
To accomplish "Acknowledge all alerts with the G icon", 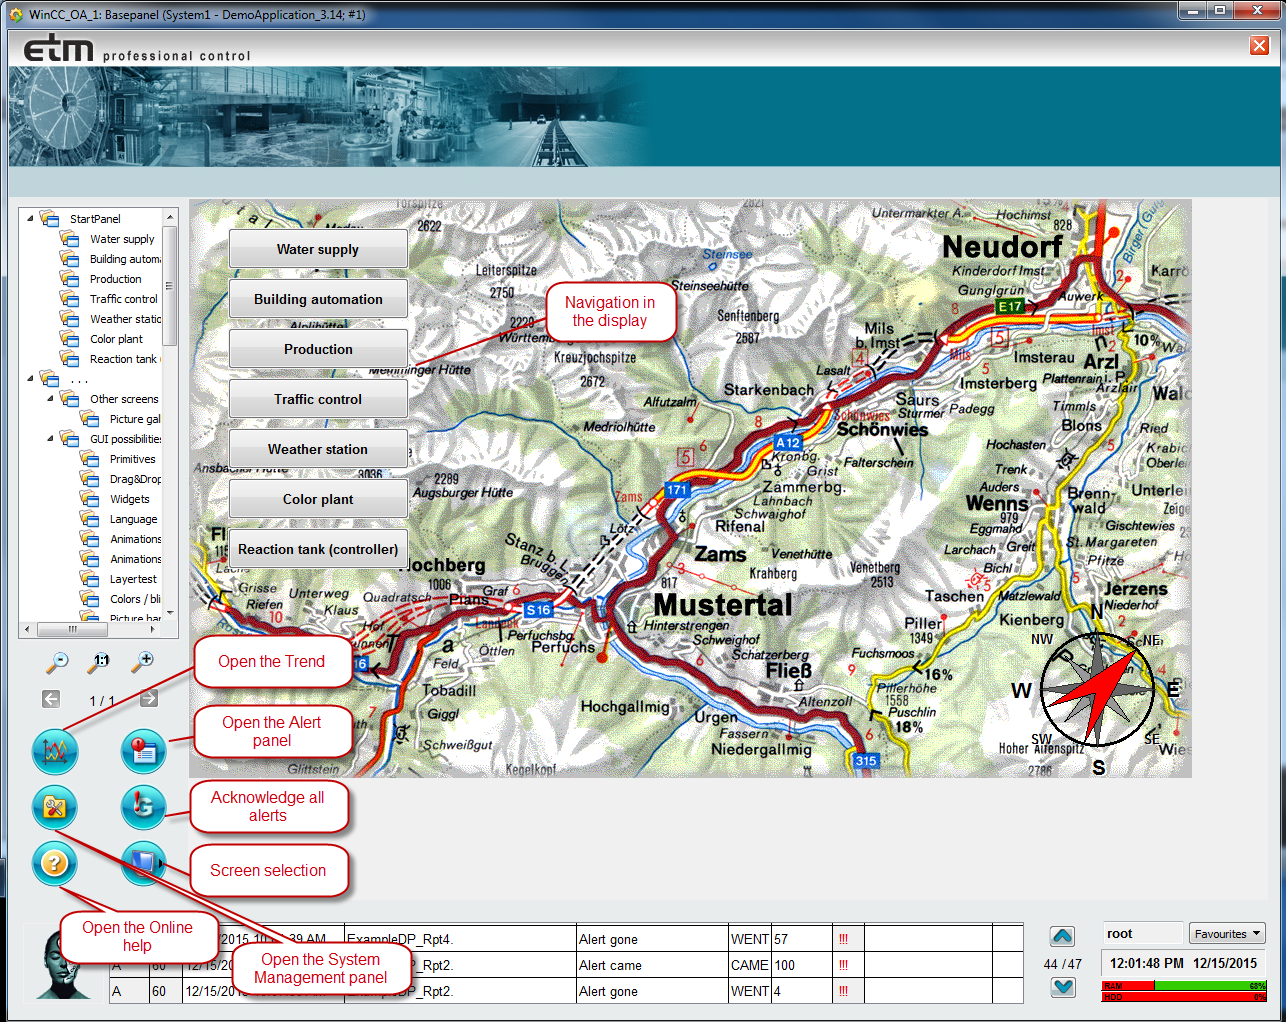I will coord(143,807).
